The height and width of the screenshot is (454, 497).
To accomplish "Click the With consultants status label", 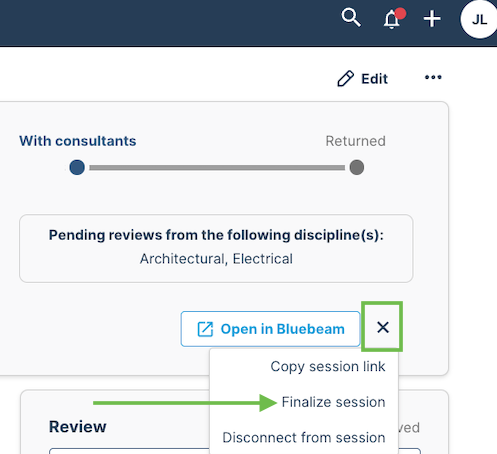I will point(78,141).
